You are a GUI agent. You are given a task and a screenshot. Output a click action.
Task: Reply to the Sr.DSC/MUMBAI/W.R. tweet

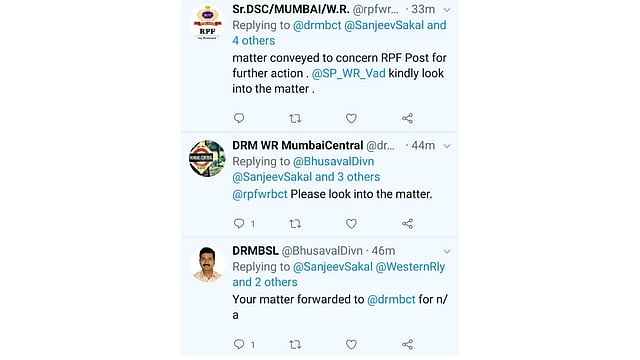point(239,118)
